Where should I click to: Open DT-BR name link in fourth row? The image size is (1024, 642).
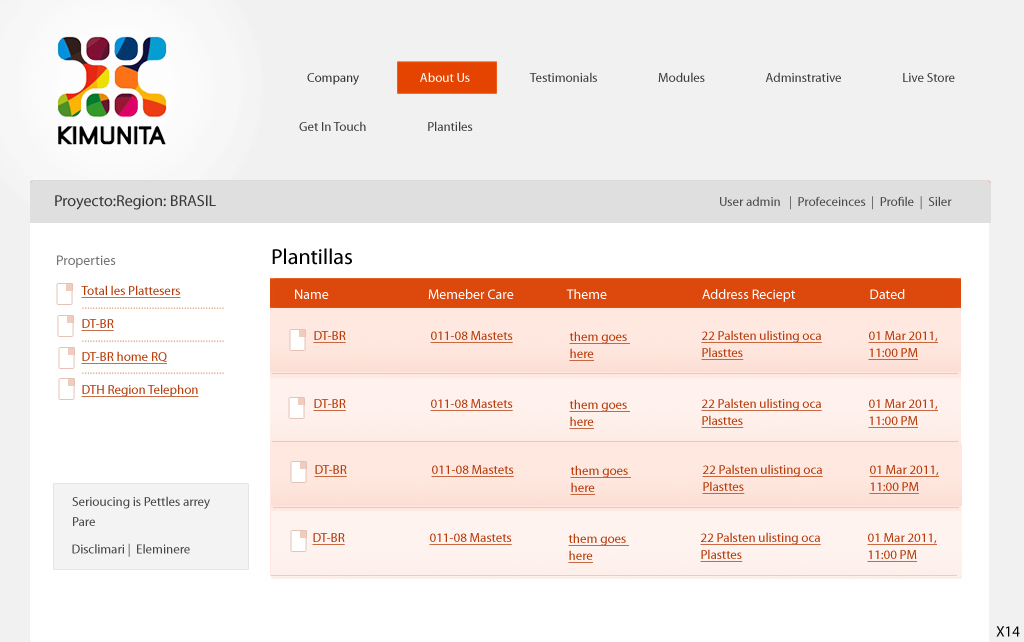coord(328,538)
